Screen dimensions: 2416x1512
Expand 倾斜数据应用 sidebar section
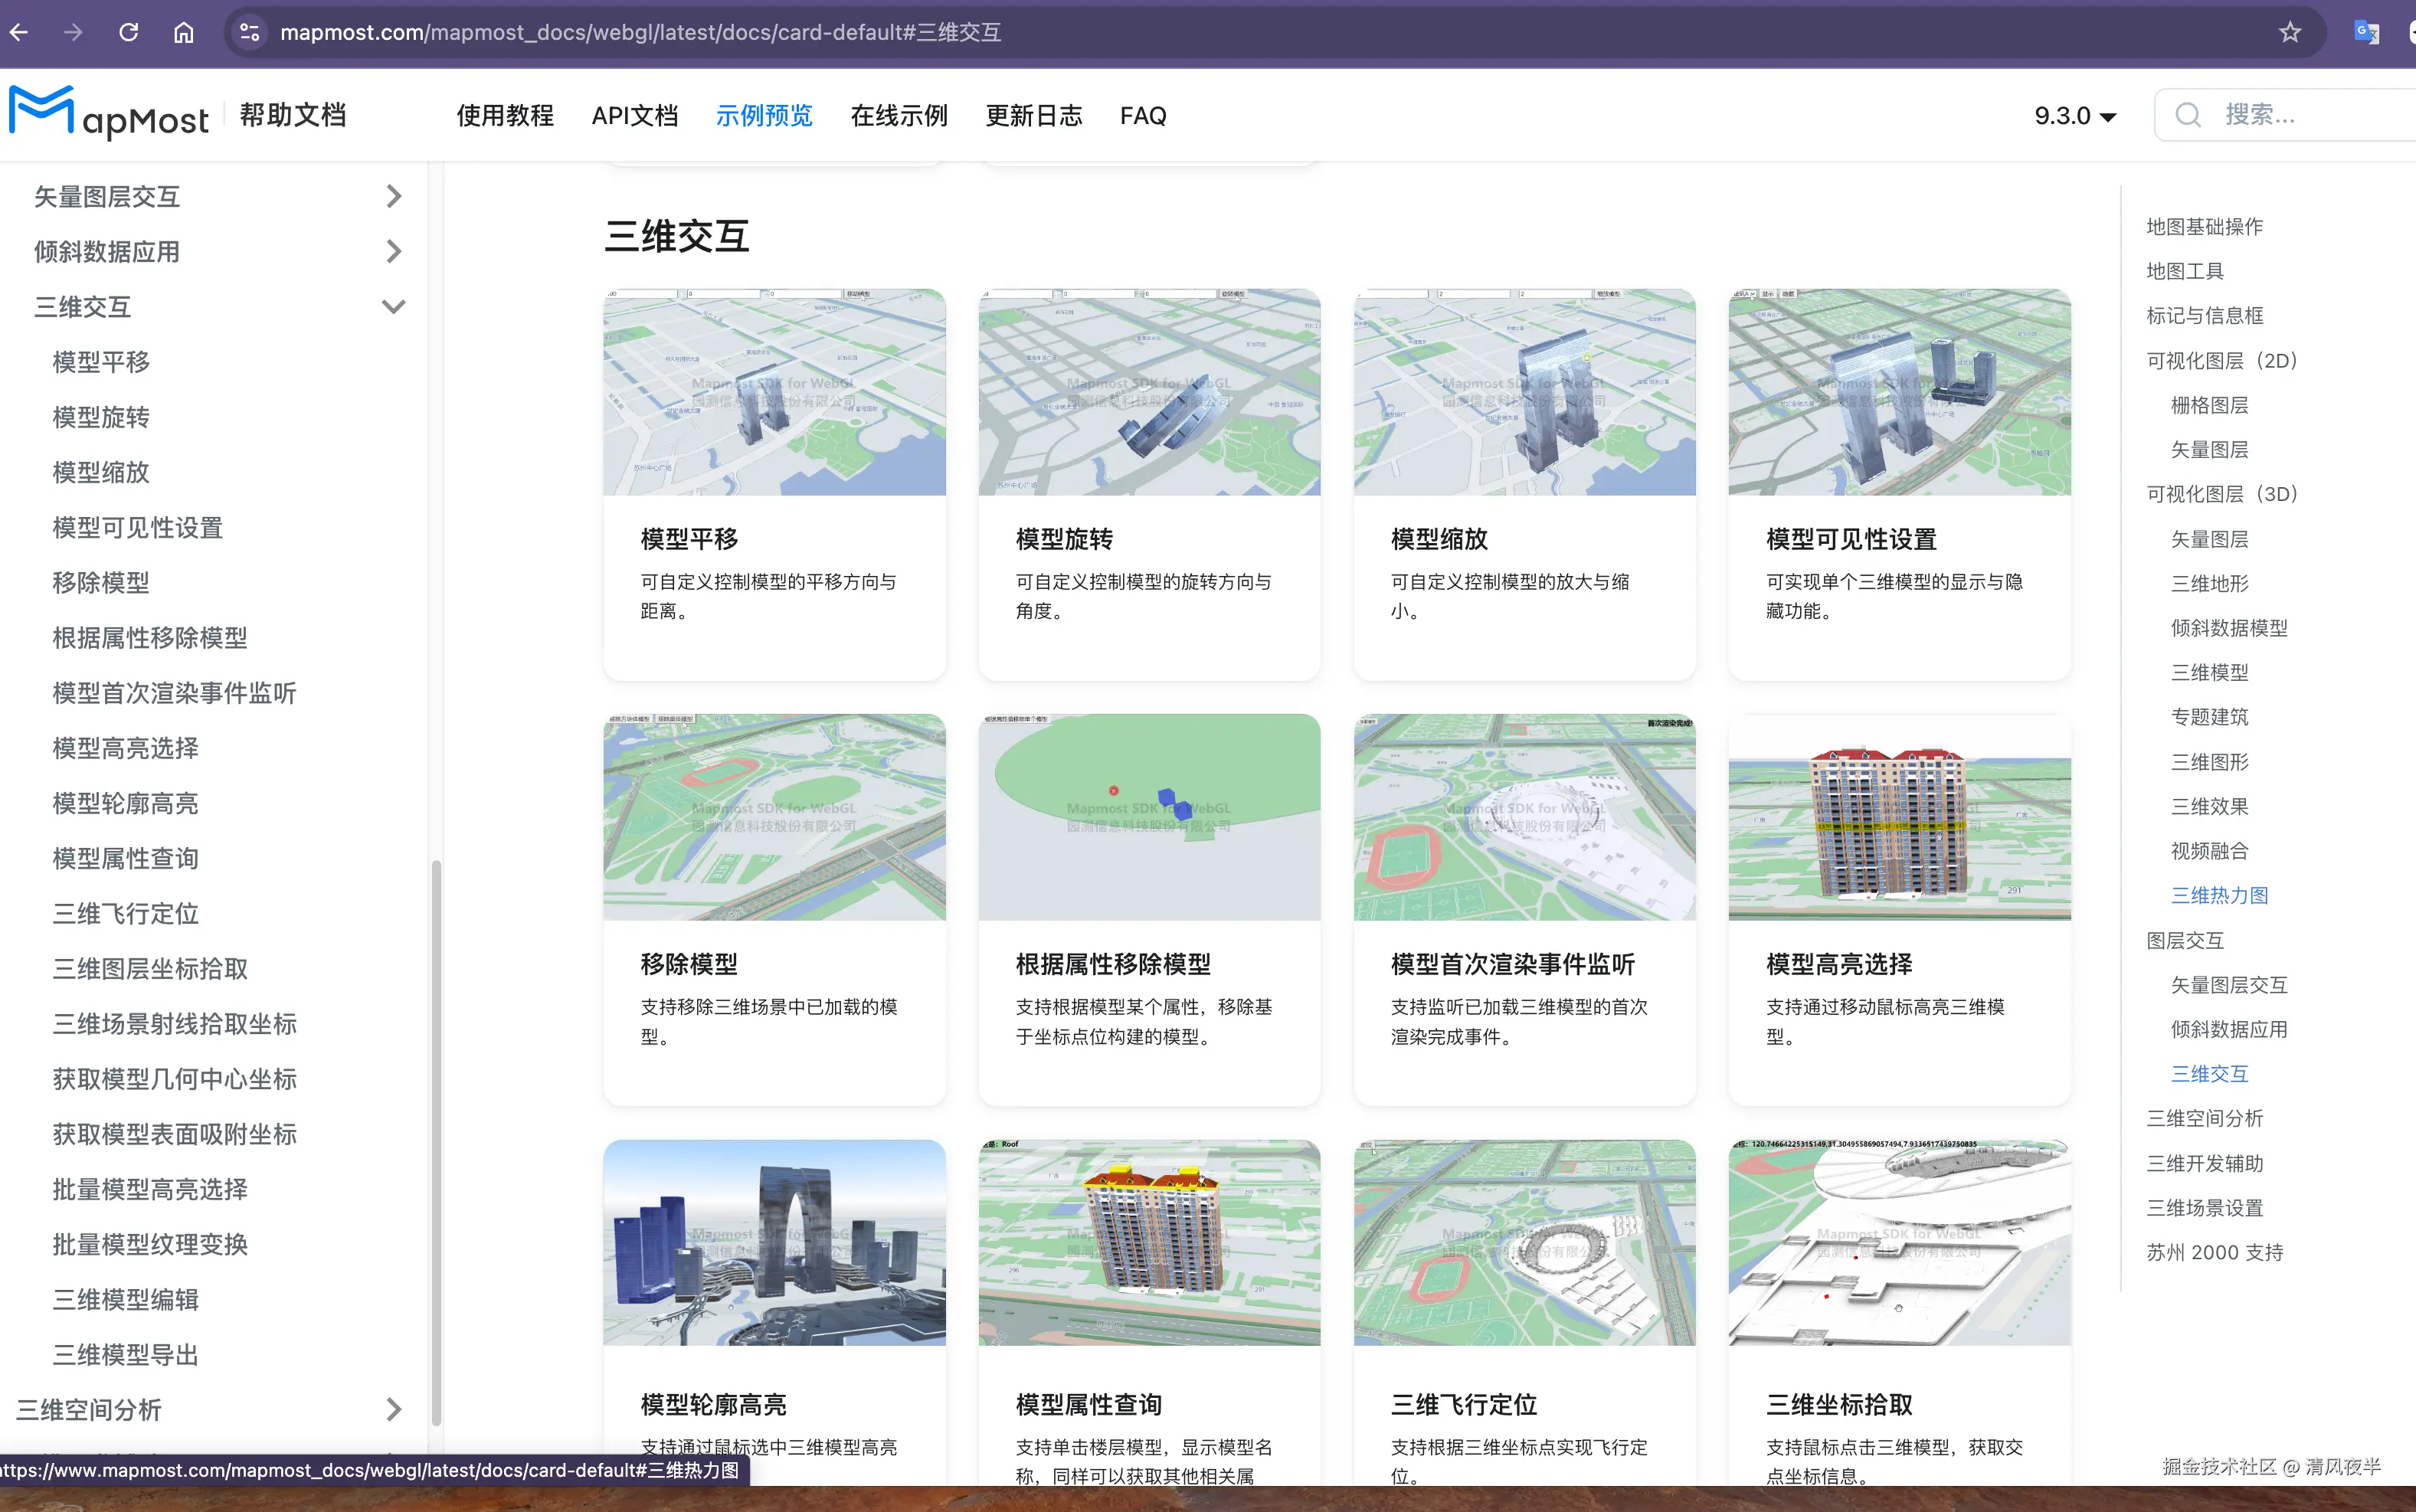click(x=393, y=251)
